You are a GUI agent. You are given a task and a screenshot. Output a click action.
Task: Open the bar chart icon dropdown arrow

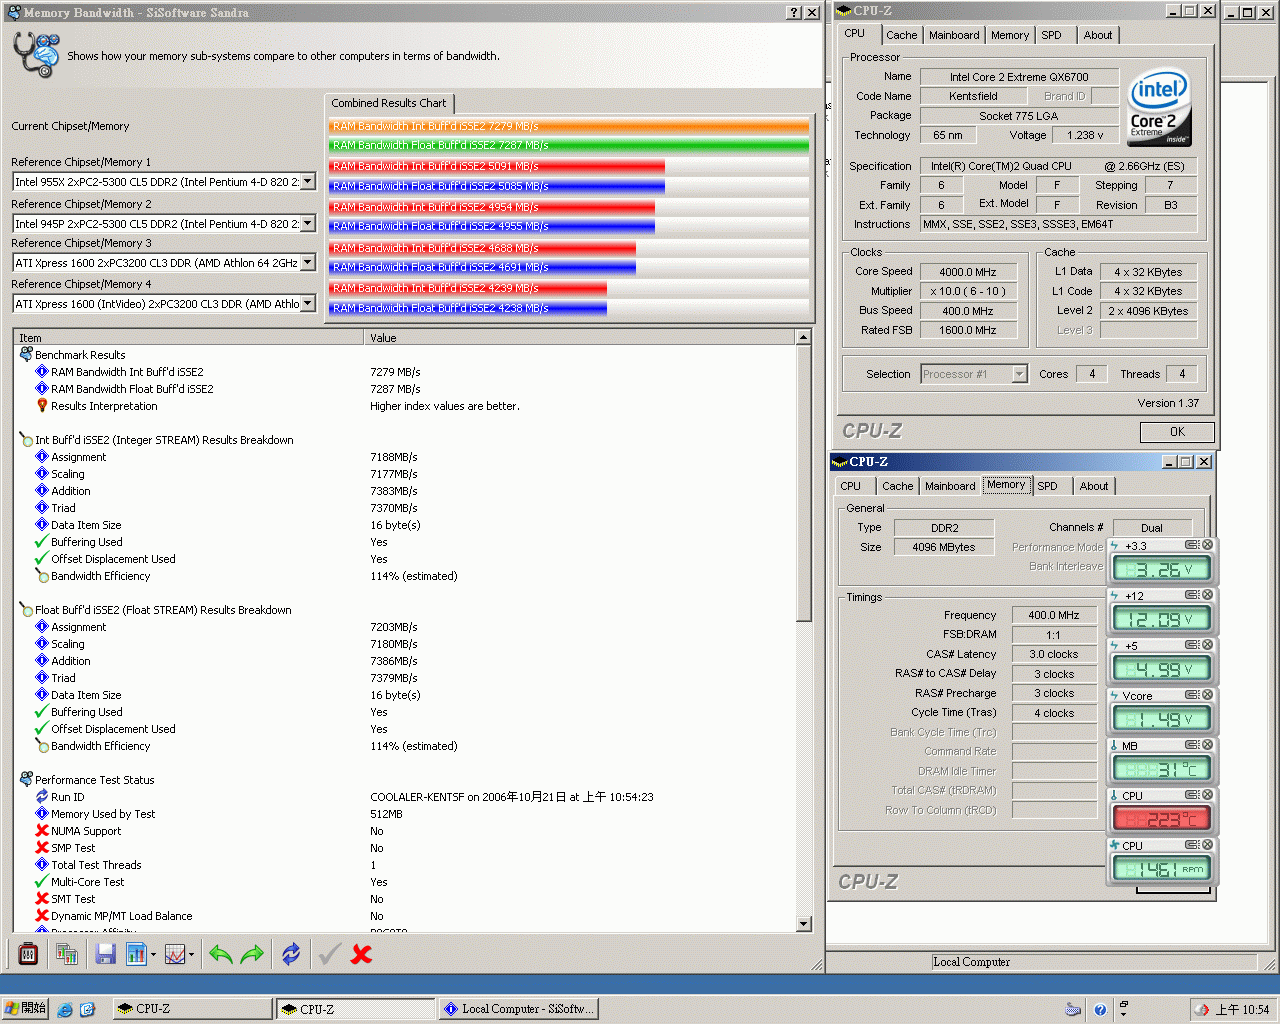[x=153, y=955]
